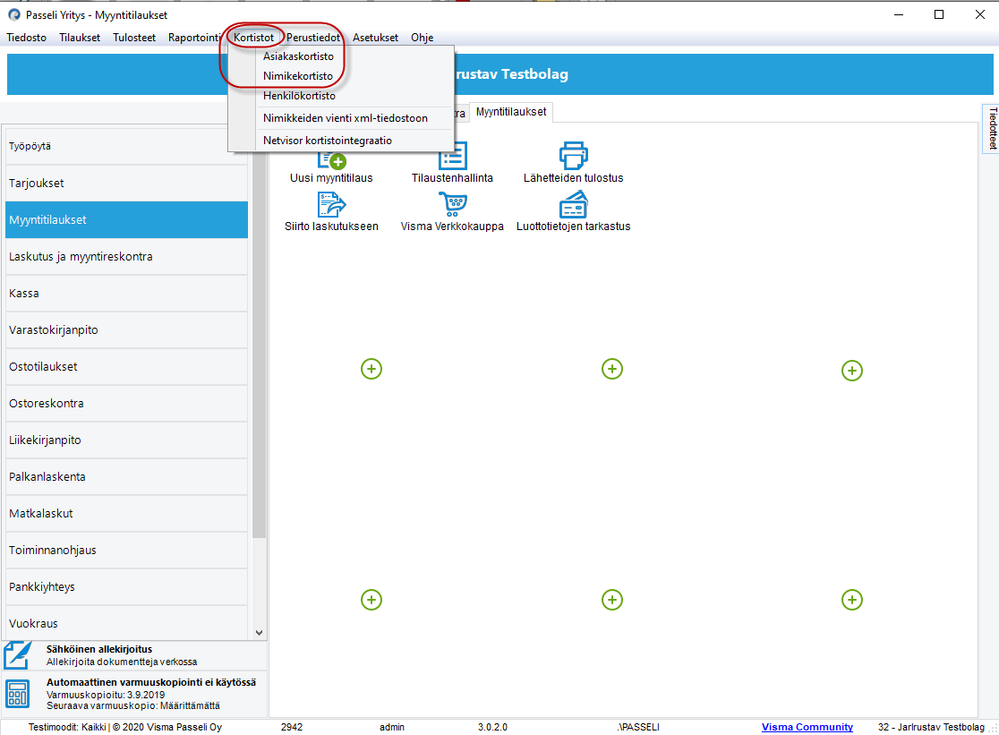
Task: Open Varastokirjanpito module
Action: pos(126,330)
